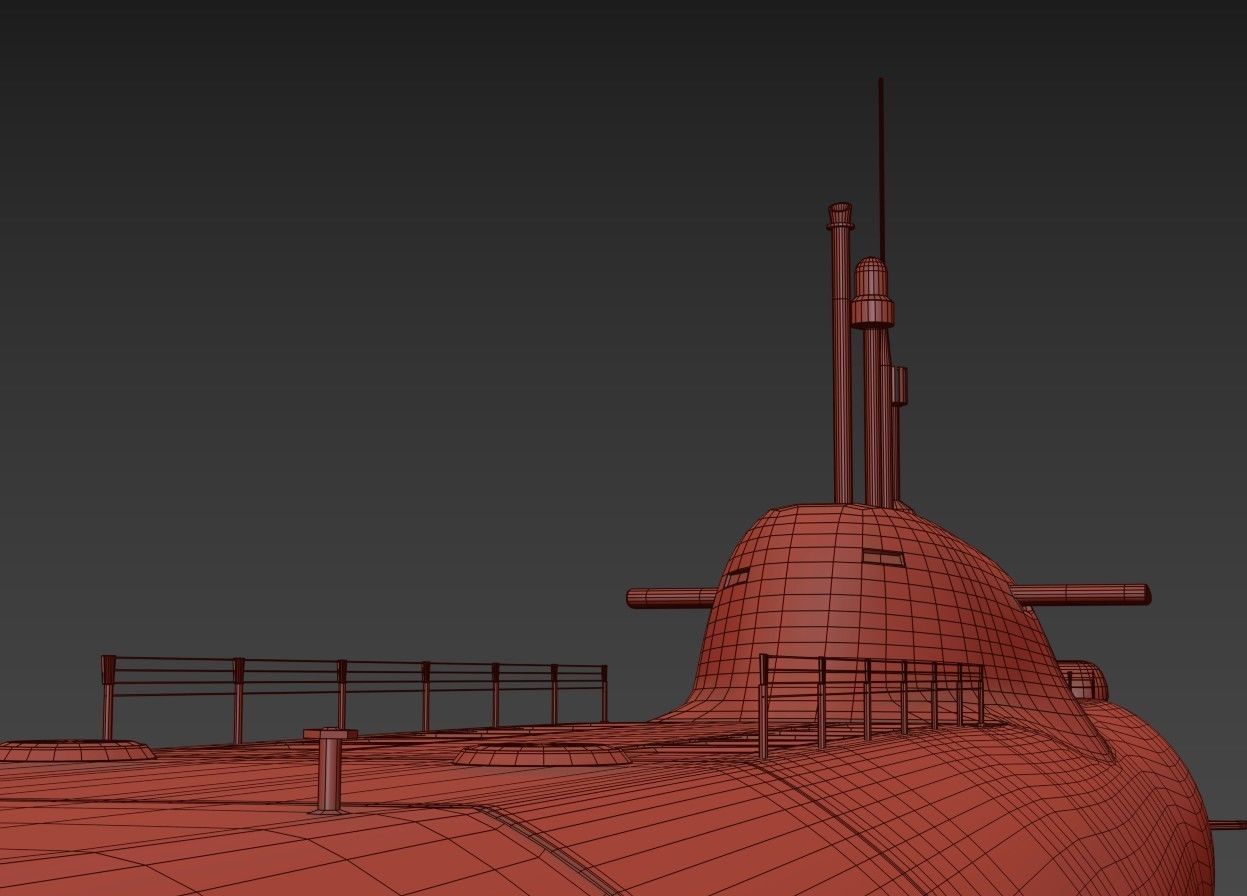Image resolution: width=1247 pixels, height=896 pixels.
Task: Select the round hatch on the deck center
Action: pos(542,754)
